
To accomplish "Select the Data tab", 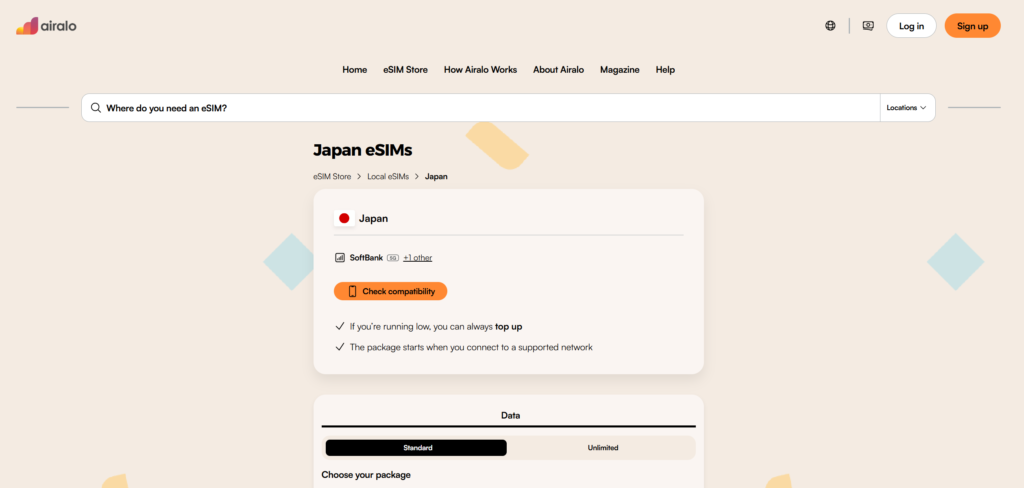I will click(509, 415).
